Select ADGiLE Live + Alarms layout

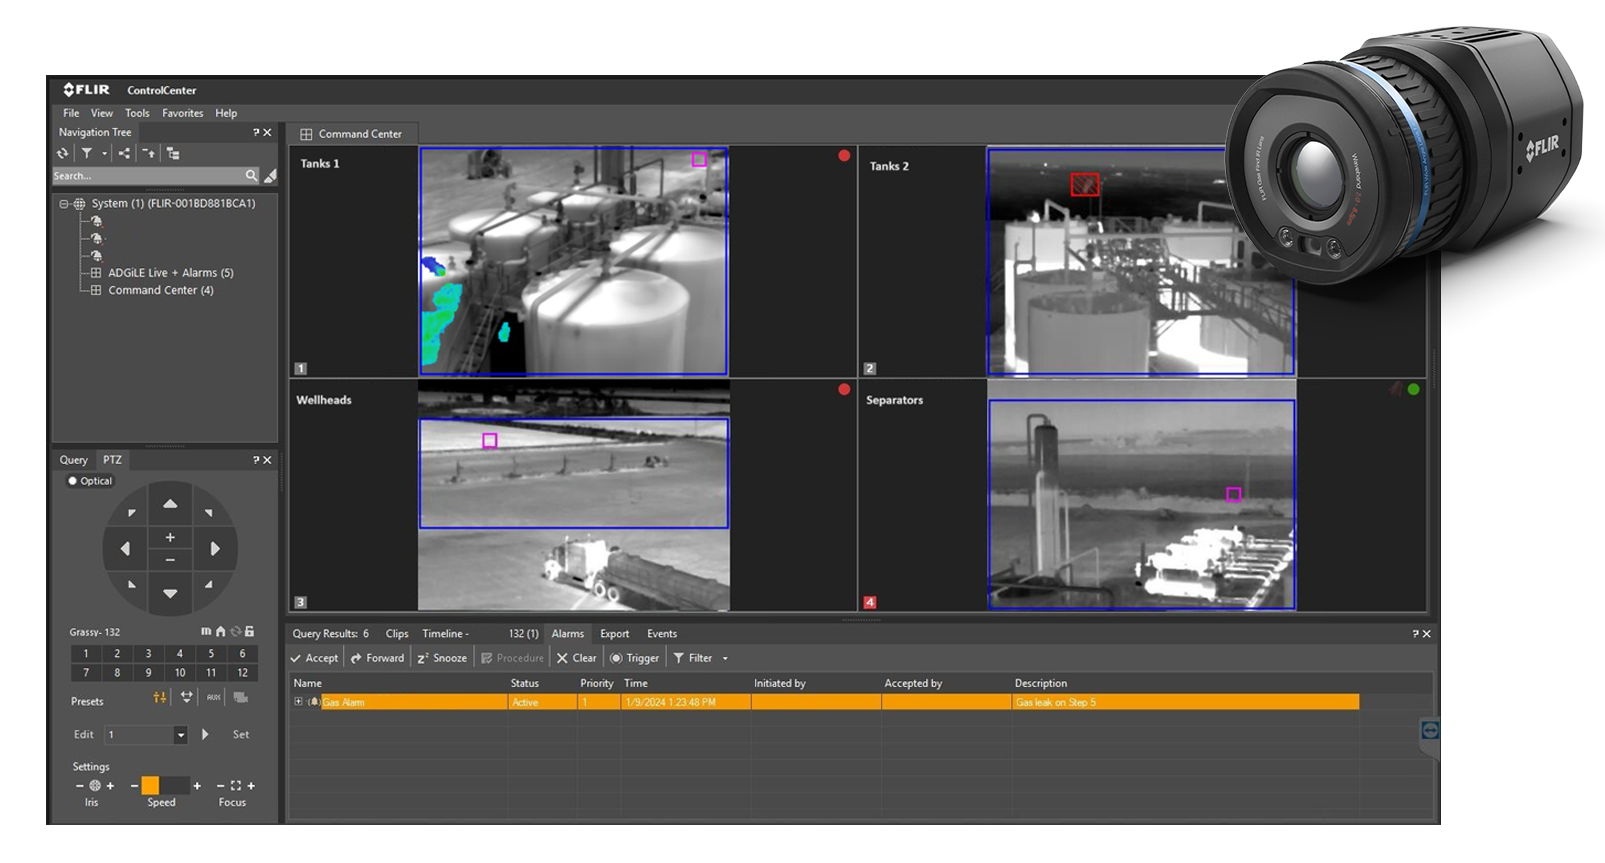pos(171,272)
